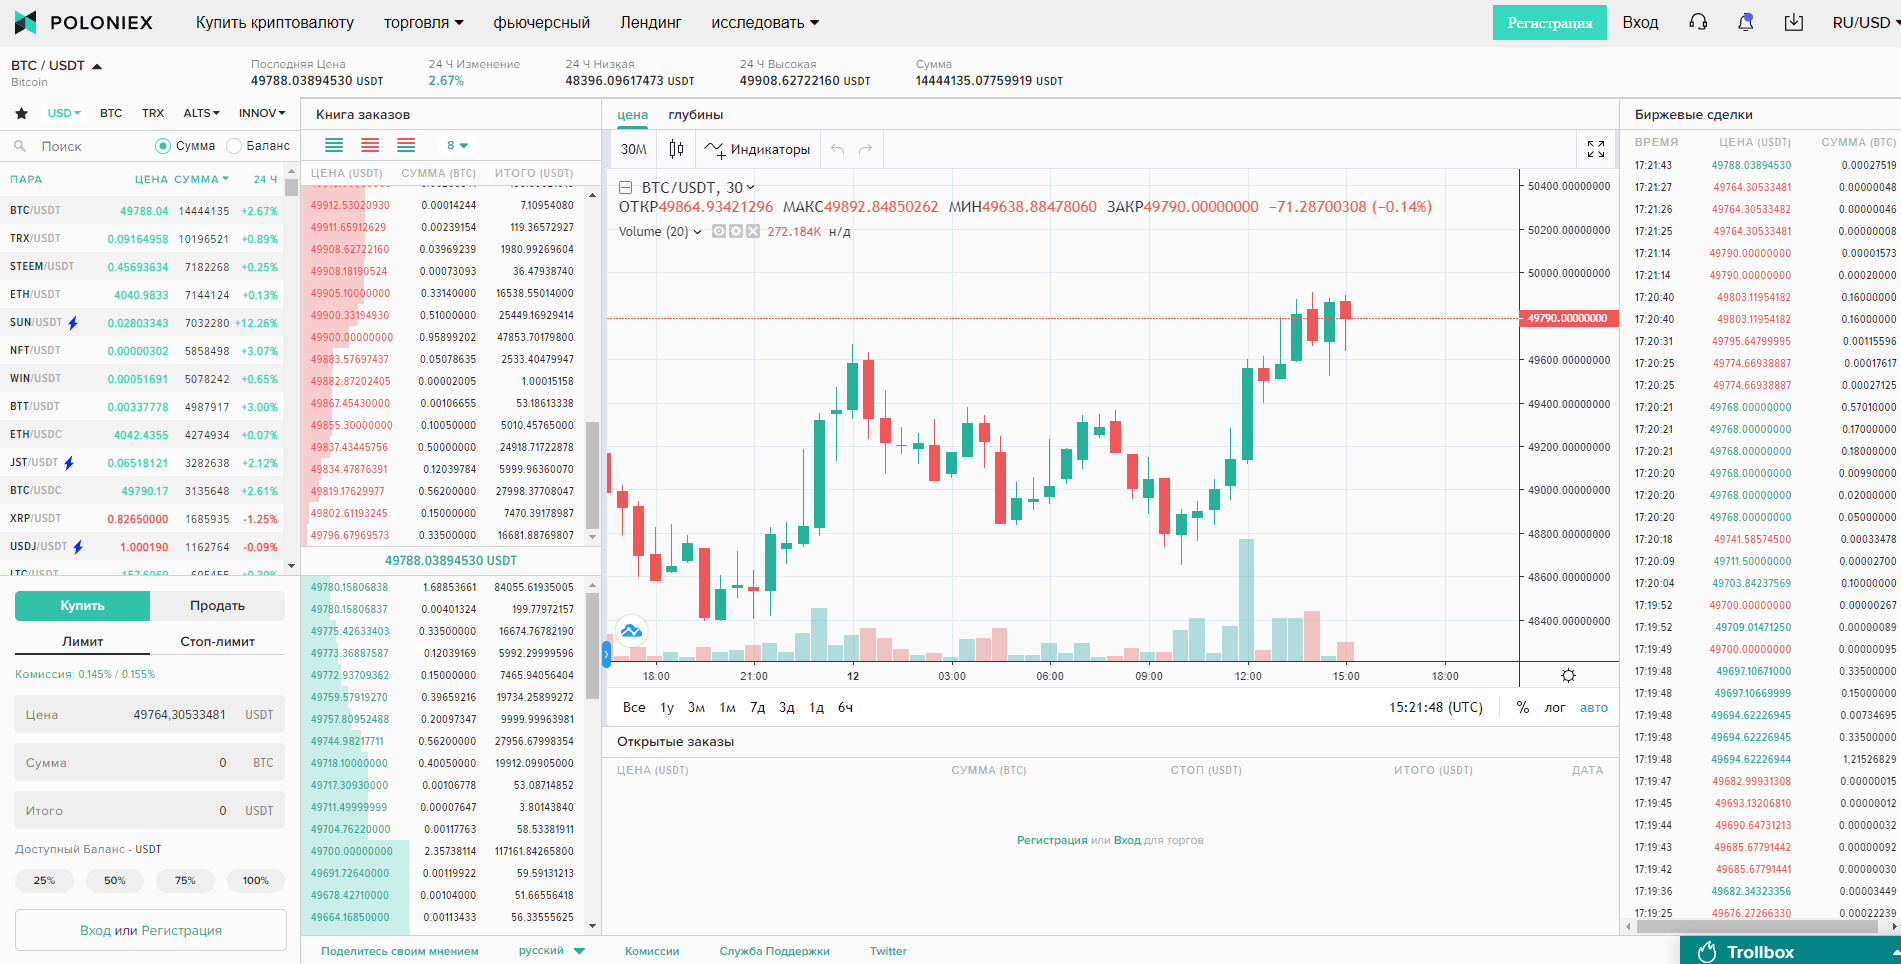Switch order form to Продать
1901x964 pixels.
[218, 606]
